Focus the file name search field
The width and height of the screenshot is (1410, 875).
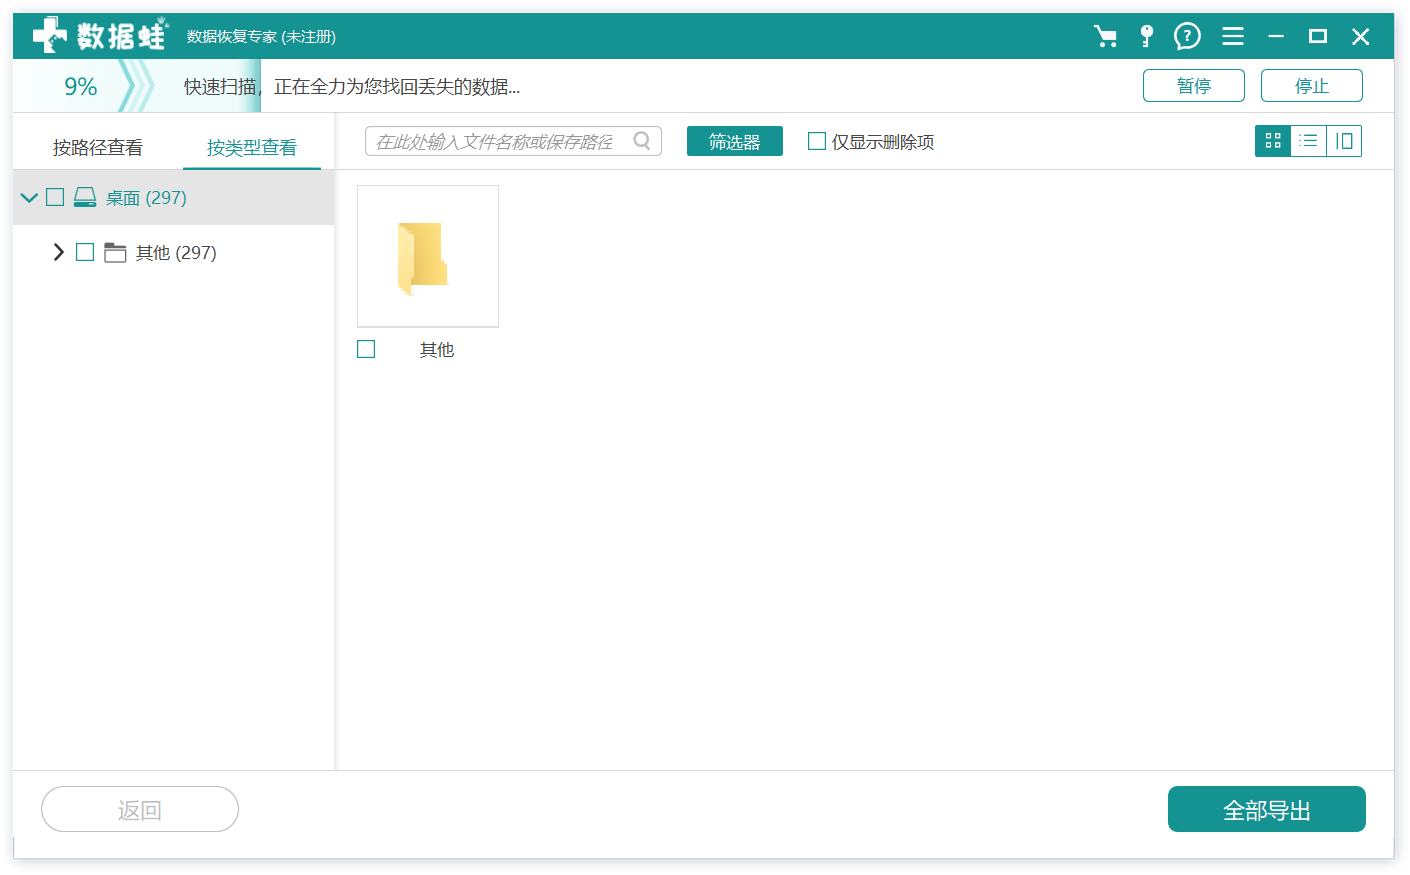(x=513, y=141)
